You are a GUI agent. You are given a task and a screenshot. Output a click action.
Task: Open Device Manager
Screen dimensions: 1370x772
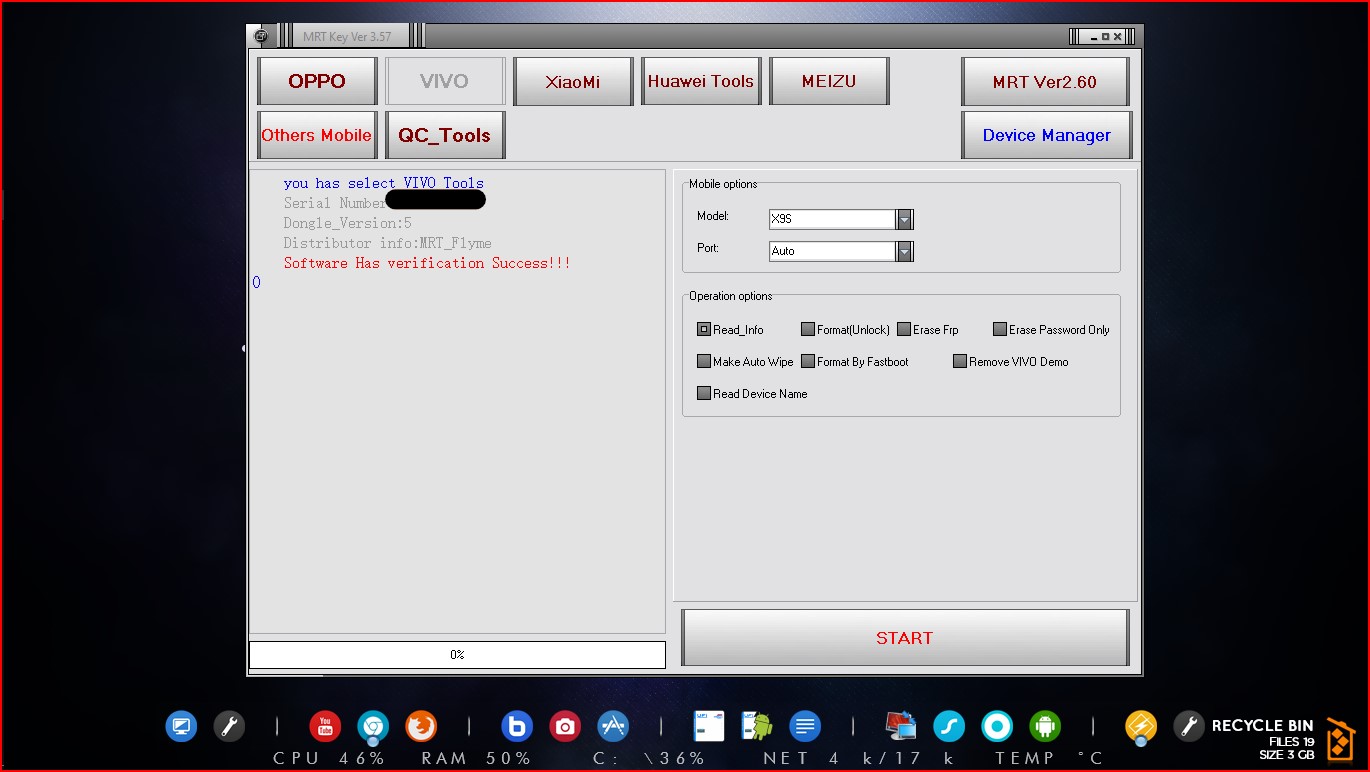[x=1046, y=135]
